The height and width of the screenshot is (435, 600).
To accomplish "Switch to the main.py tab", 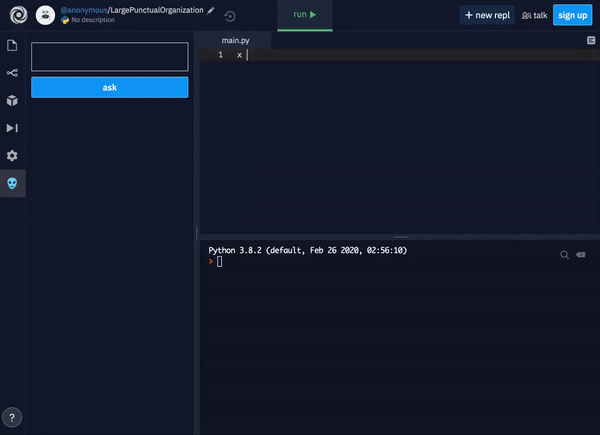I will pyautogui.click(x=235, y=40).
